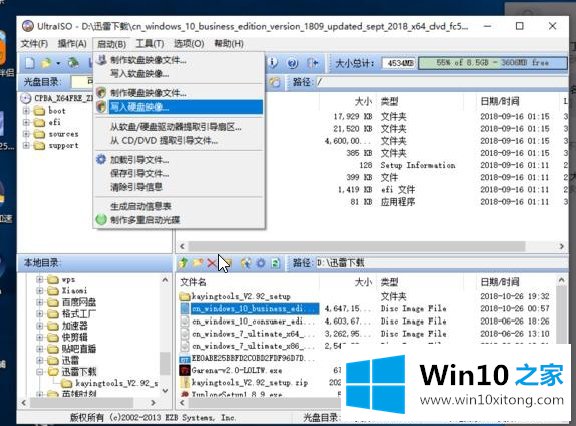Click the green disc icon beside 制作多重启动光碟

pos(101,220)
